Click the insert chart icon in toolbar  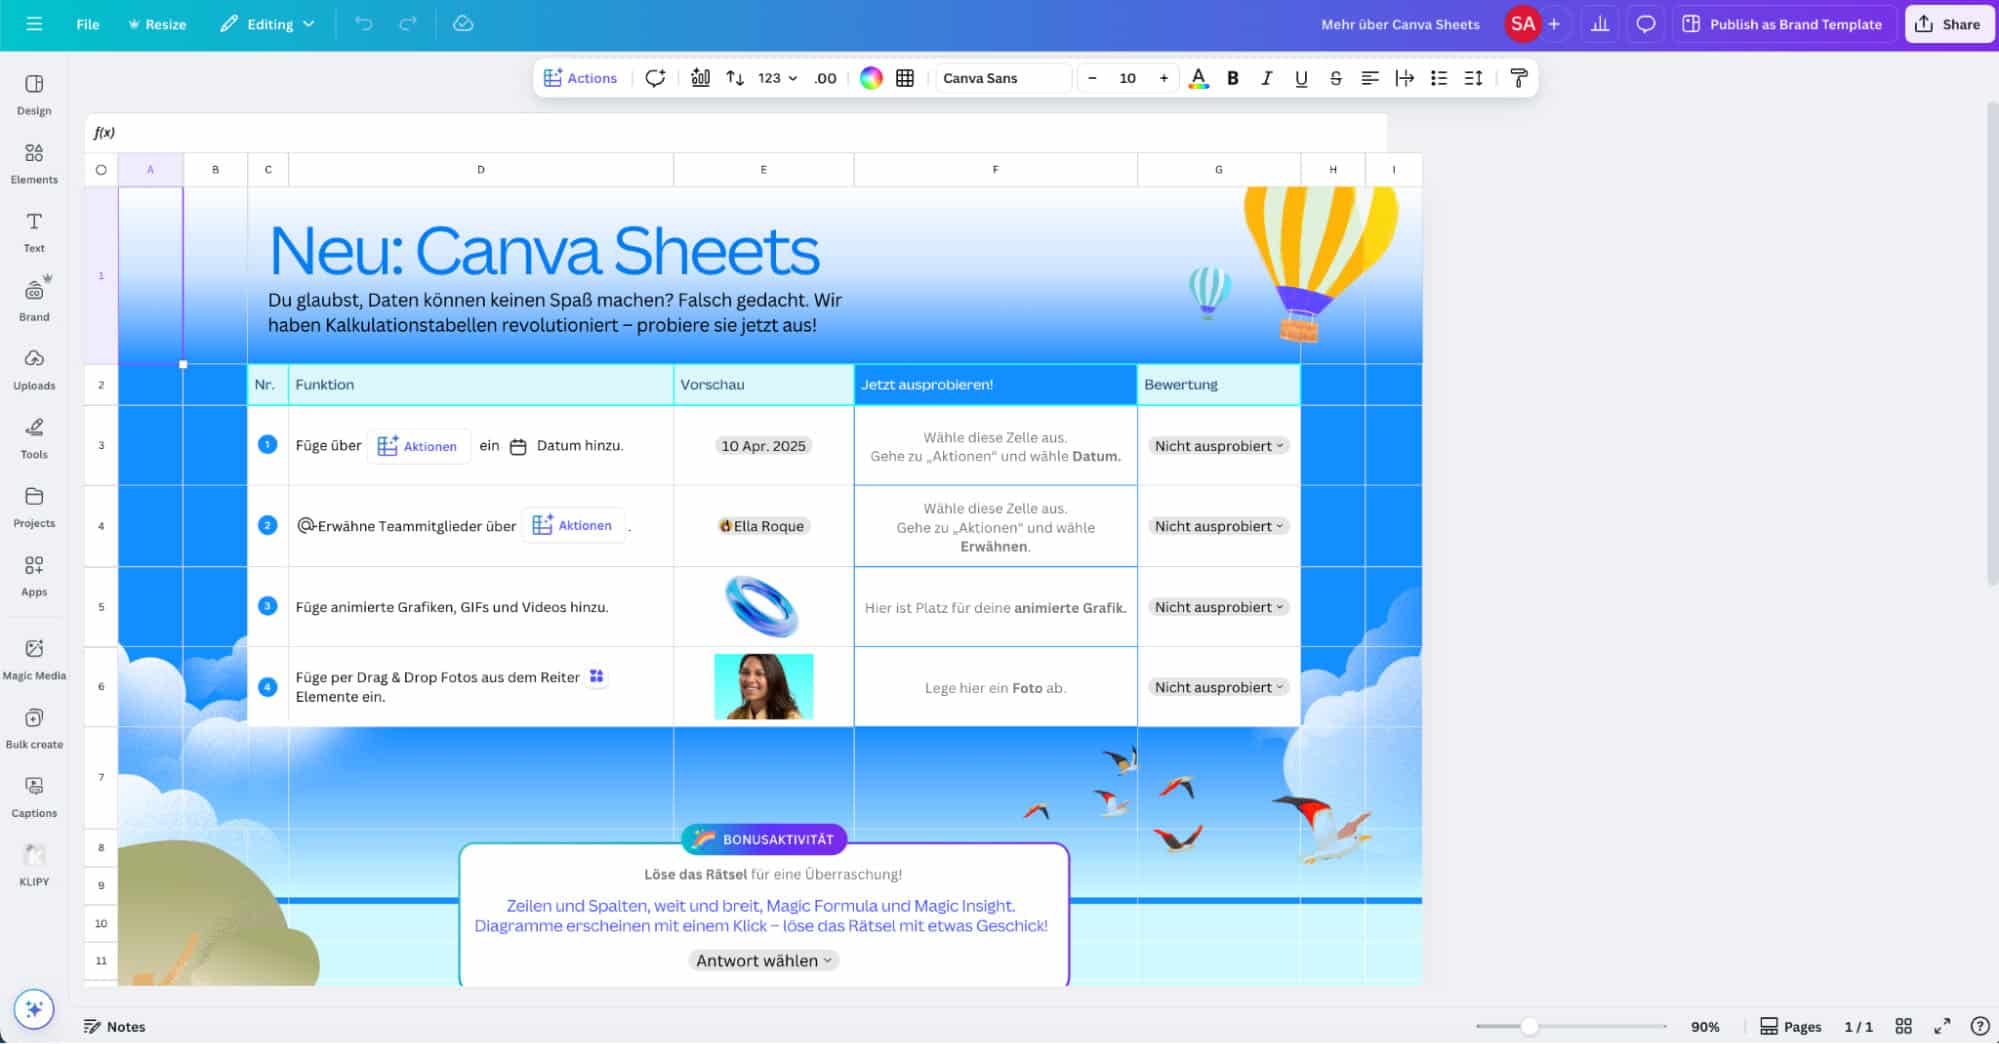pyautogui.click(x=701, y=78)
